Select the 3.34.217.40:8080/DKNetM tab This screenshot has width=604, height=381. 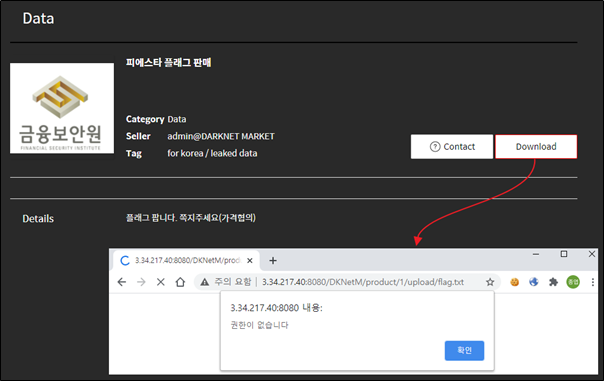click(x=186, y=261)
